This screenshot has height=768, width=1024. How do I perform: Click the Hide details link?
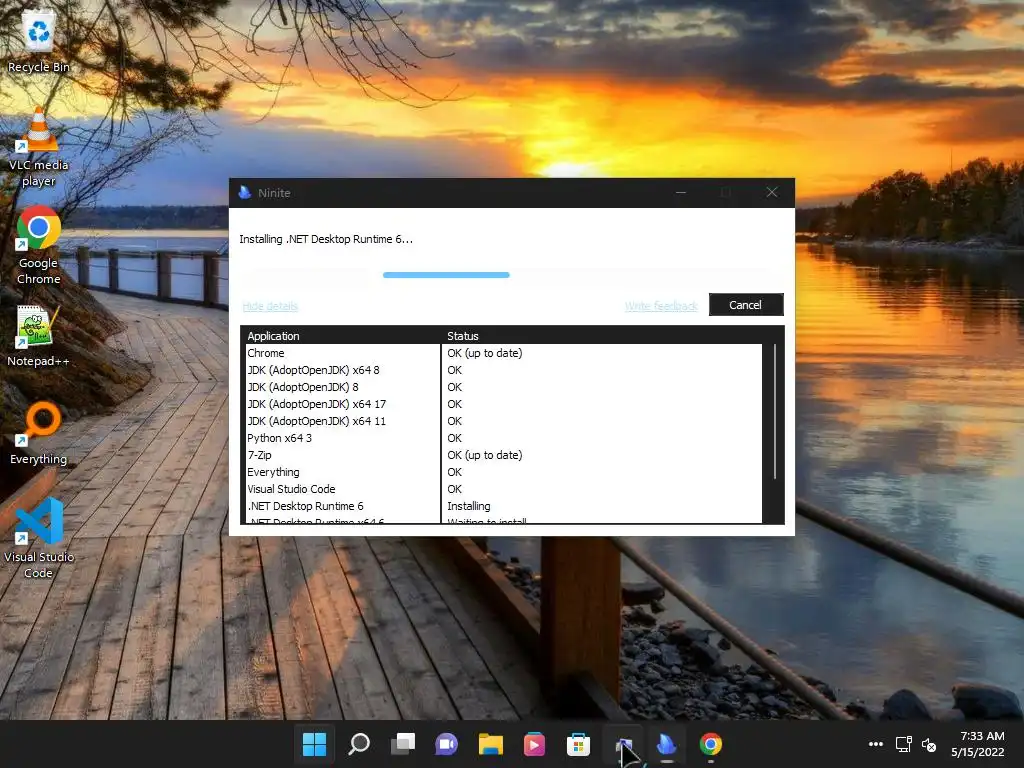pyautogui.click(x=270, y=306)
